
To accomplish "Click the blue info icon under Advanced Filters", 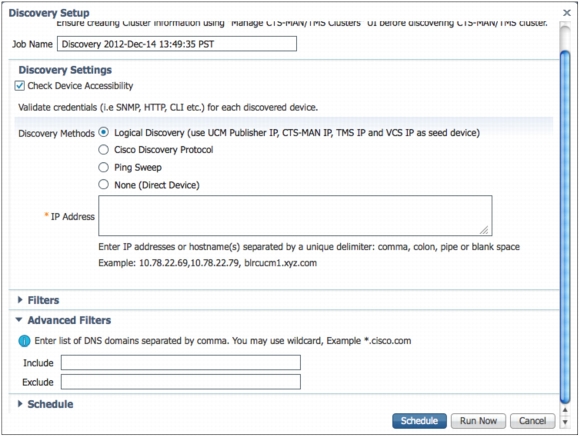I will click(x=24, y=341).
